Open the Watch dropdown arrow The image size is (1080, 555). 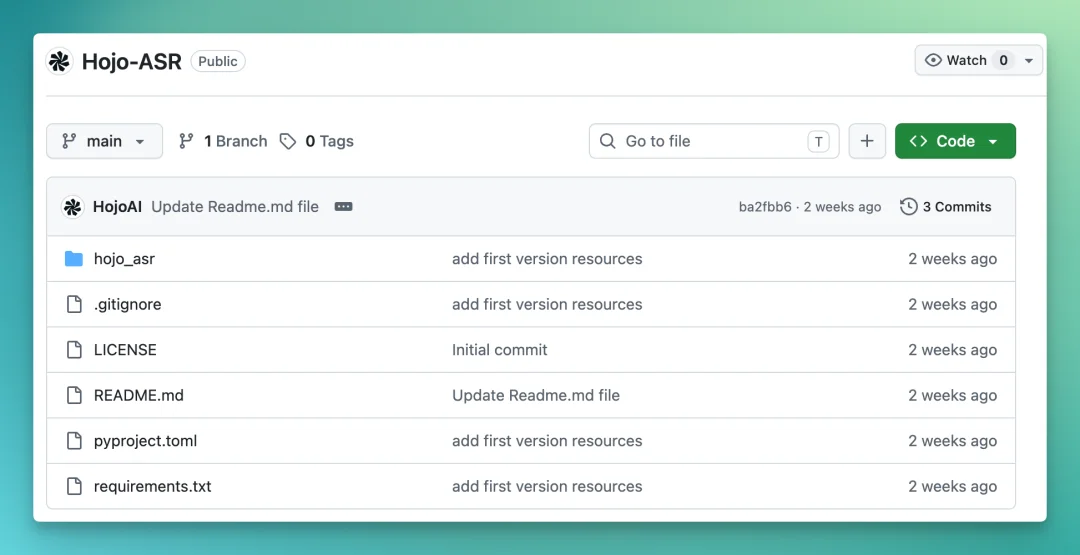point(1029,61)
